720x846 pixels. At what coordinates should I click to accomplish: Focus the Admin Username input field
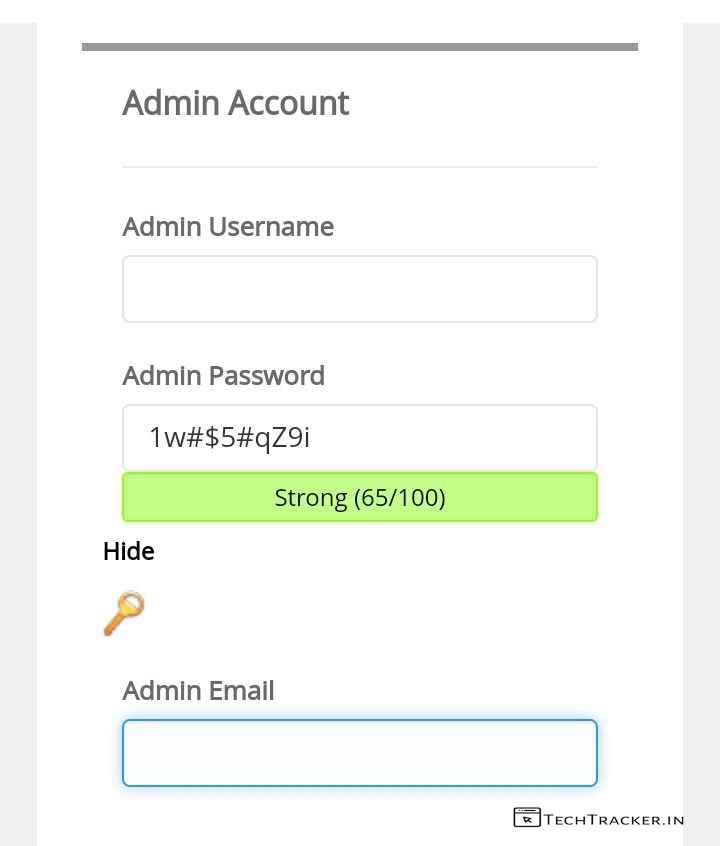point(360,289)
